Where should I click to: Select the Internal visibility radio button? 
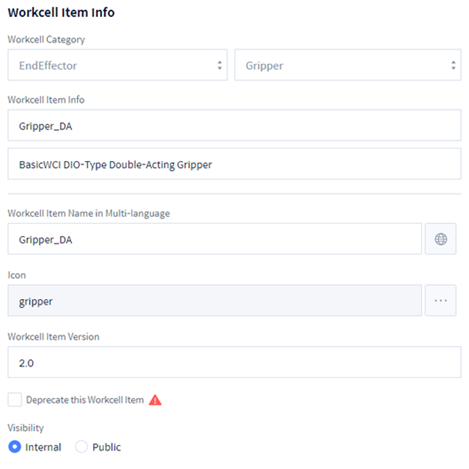click(x=15, y=447)
